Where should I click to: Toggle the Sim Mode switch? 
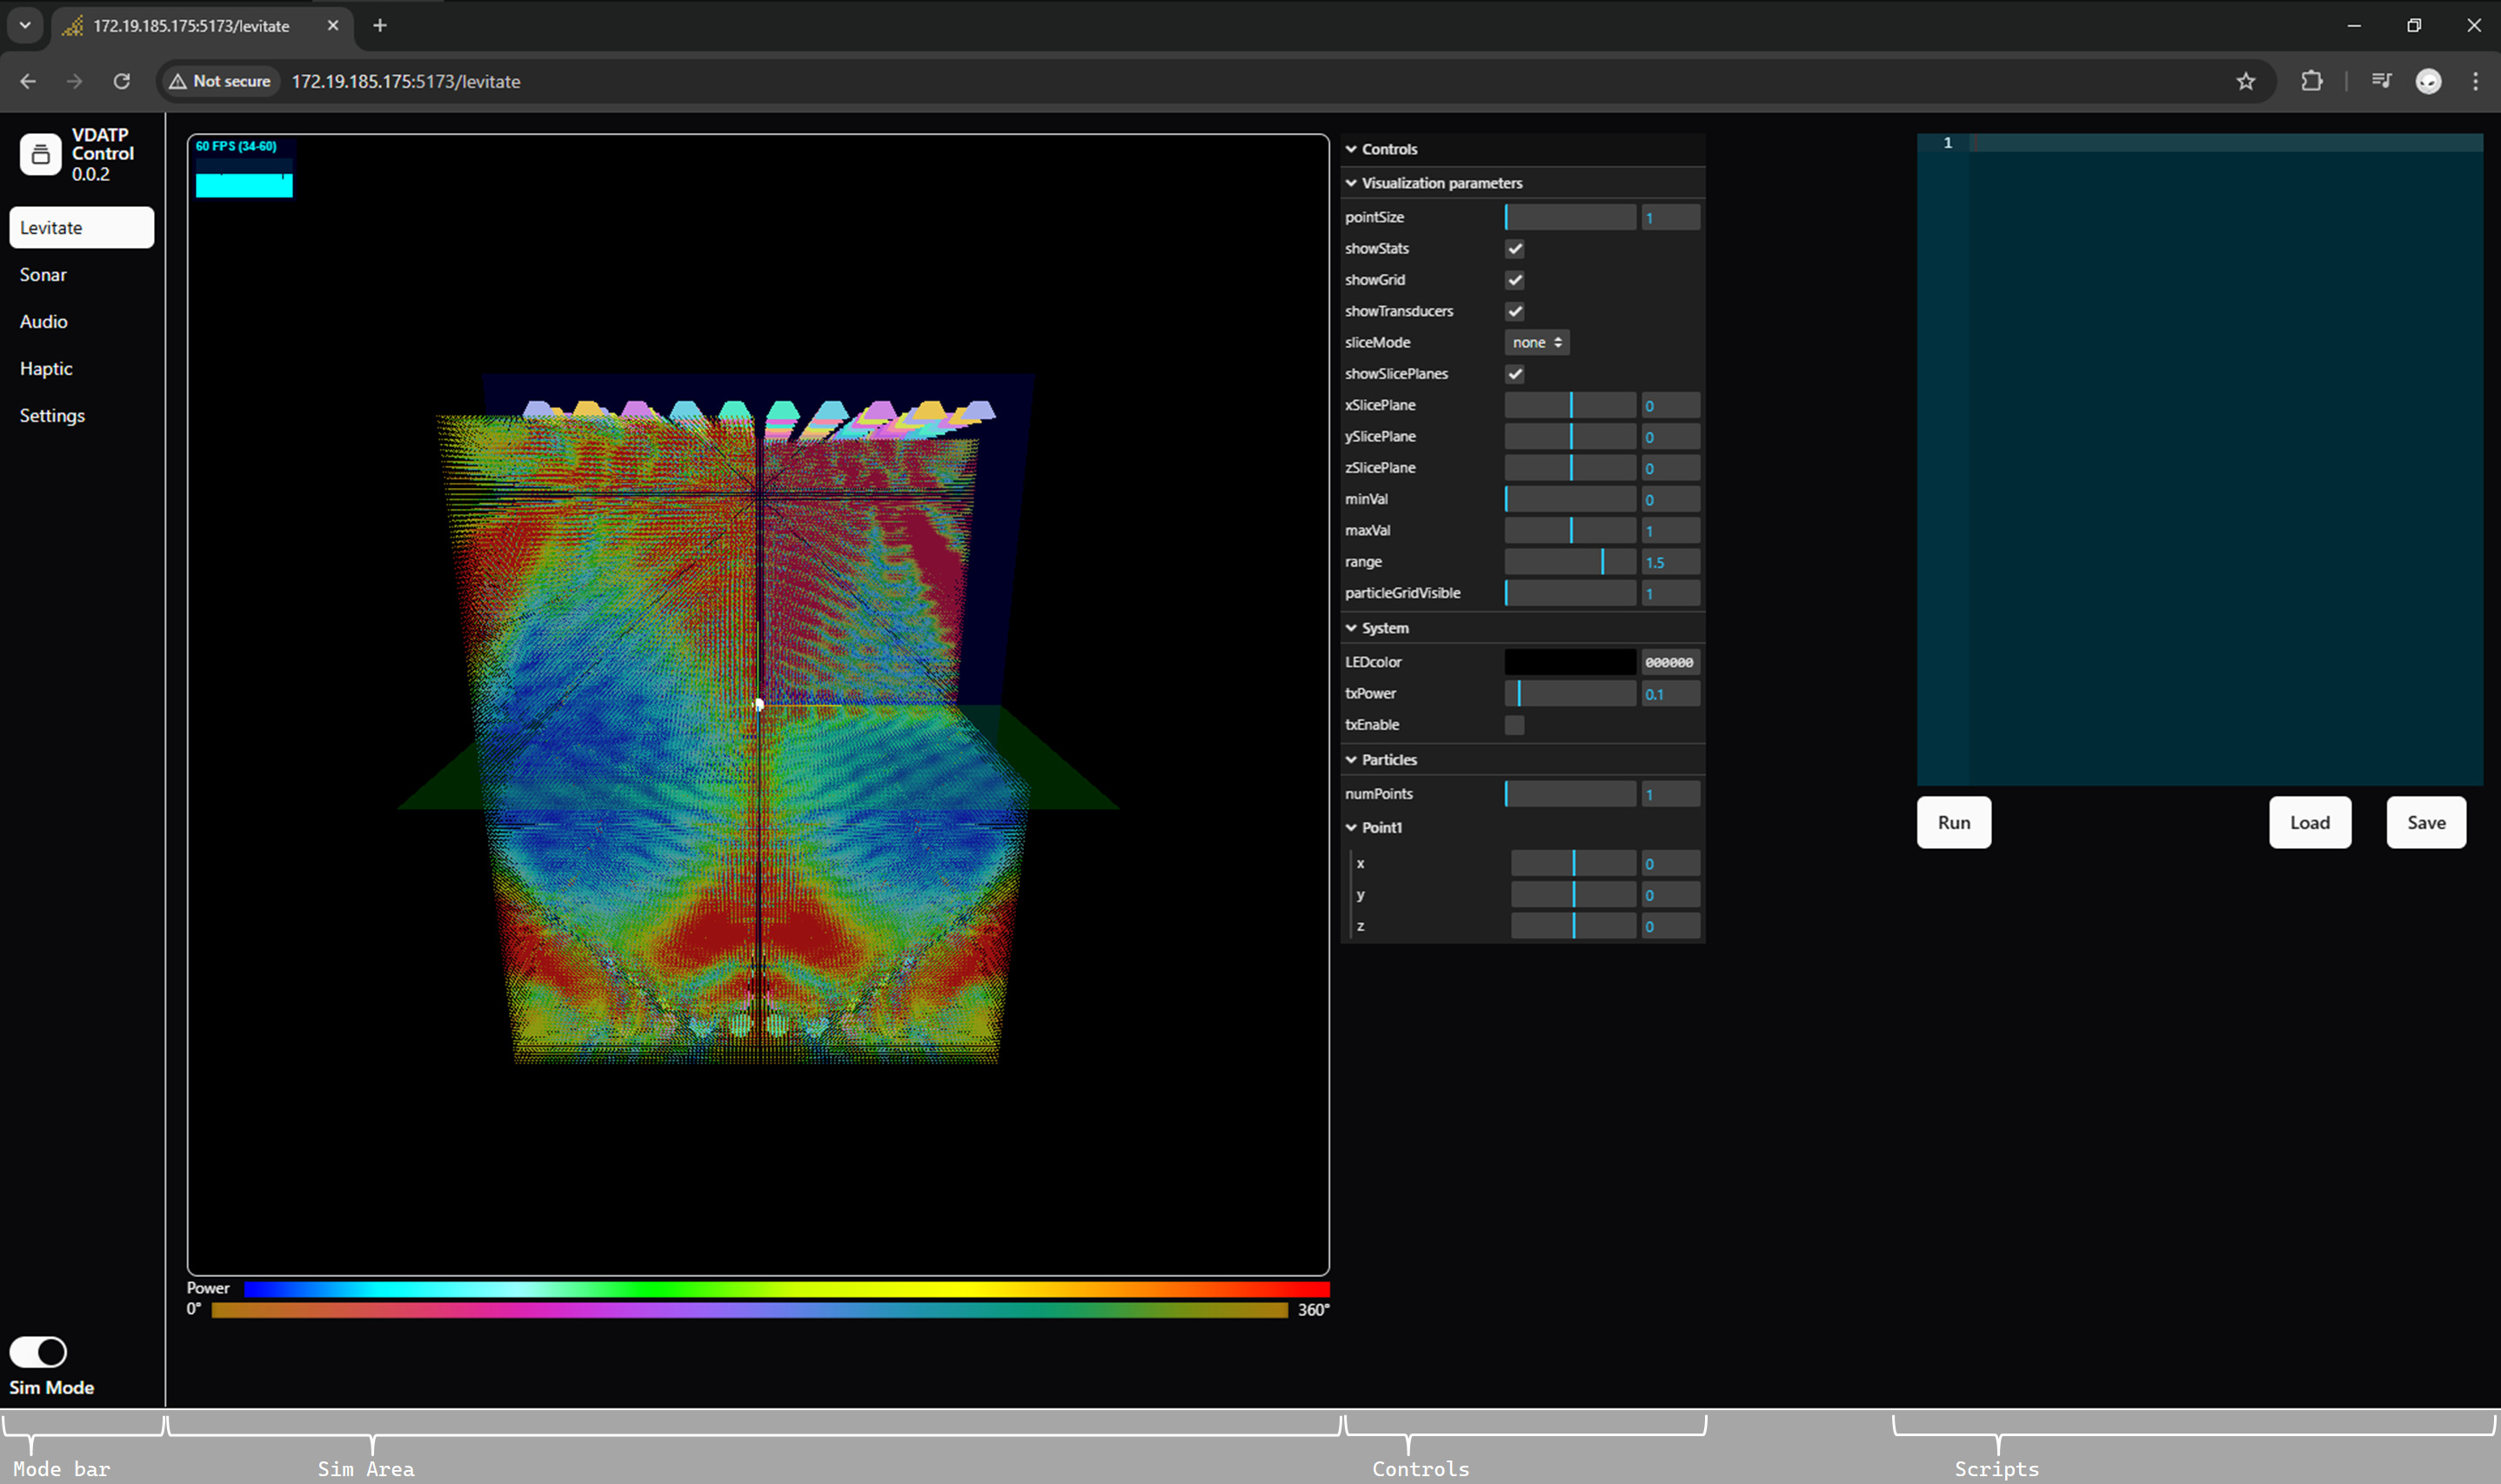click(38, 1351)
